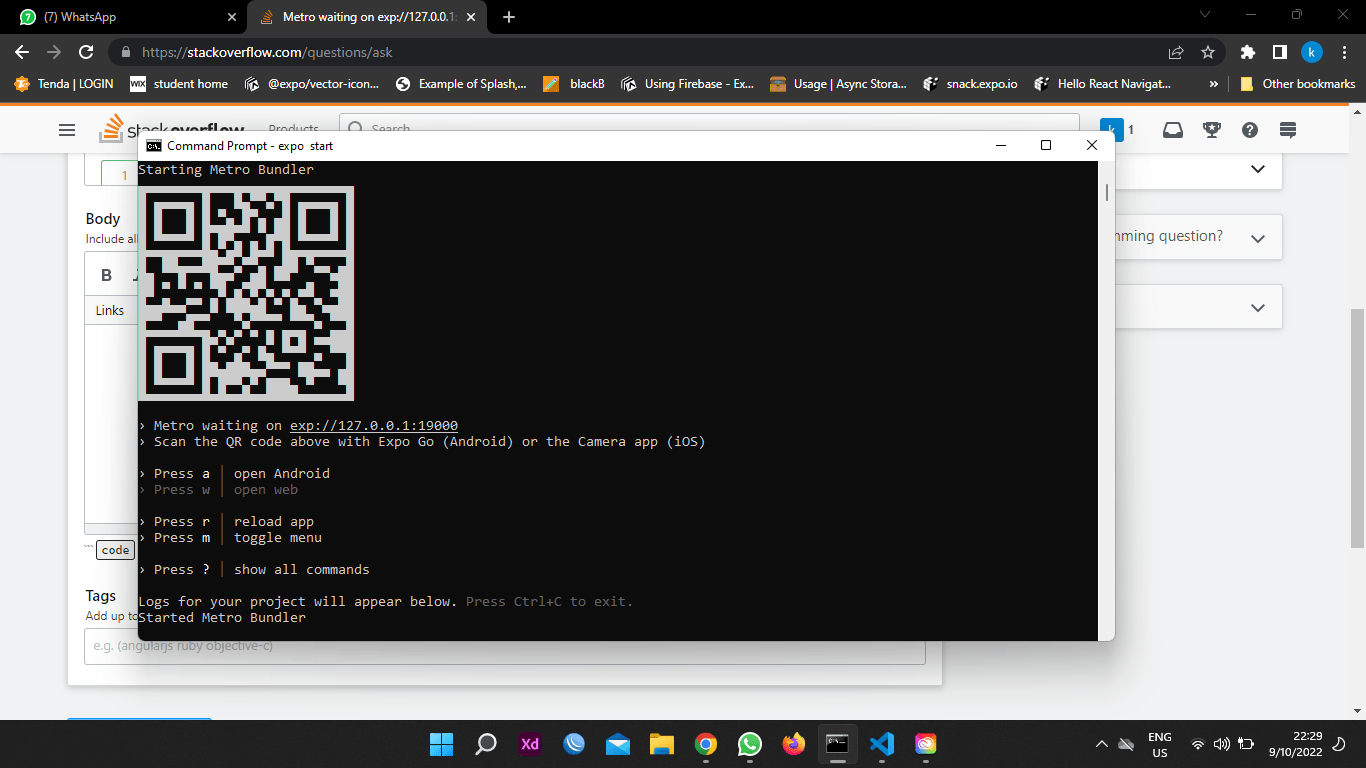The image size is (1366, 768).
Task: Open Chrome profile avatar k
Action: coord(1312,52)
